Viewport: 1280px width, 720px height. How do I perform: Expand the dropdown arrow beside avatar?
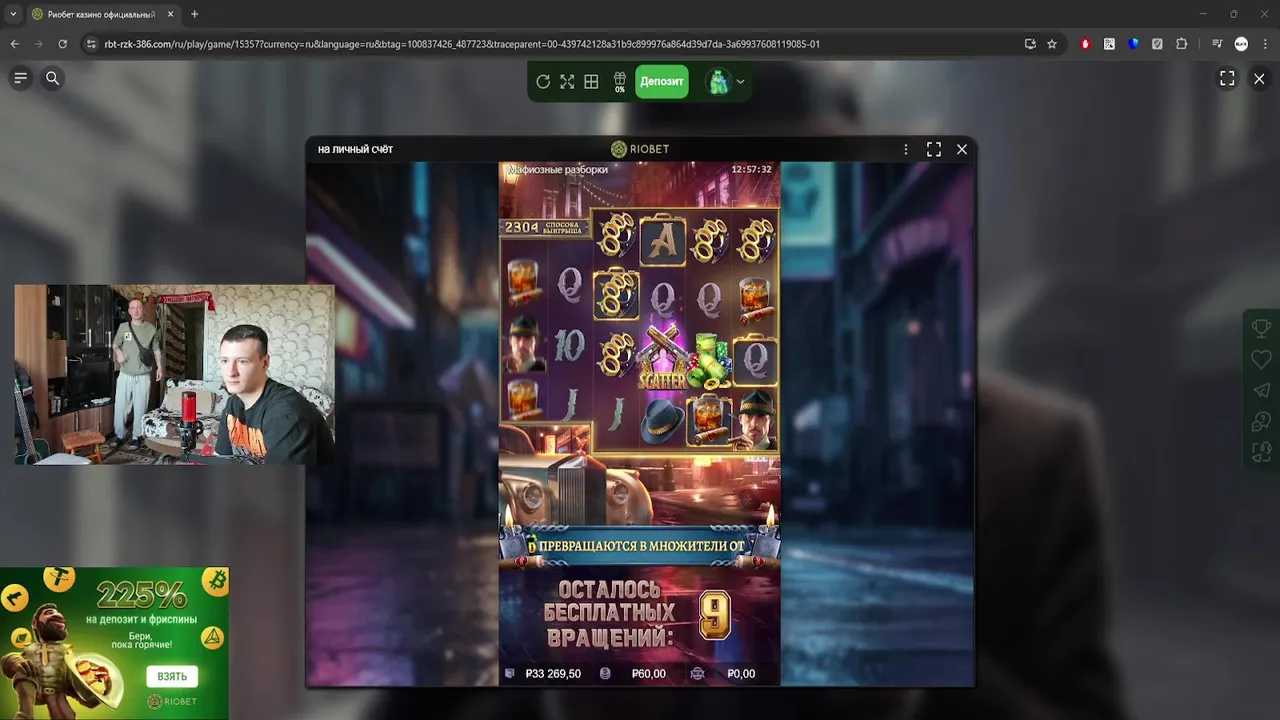741,82
